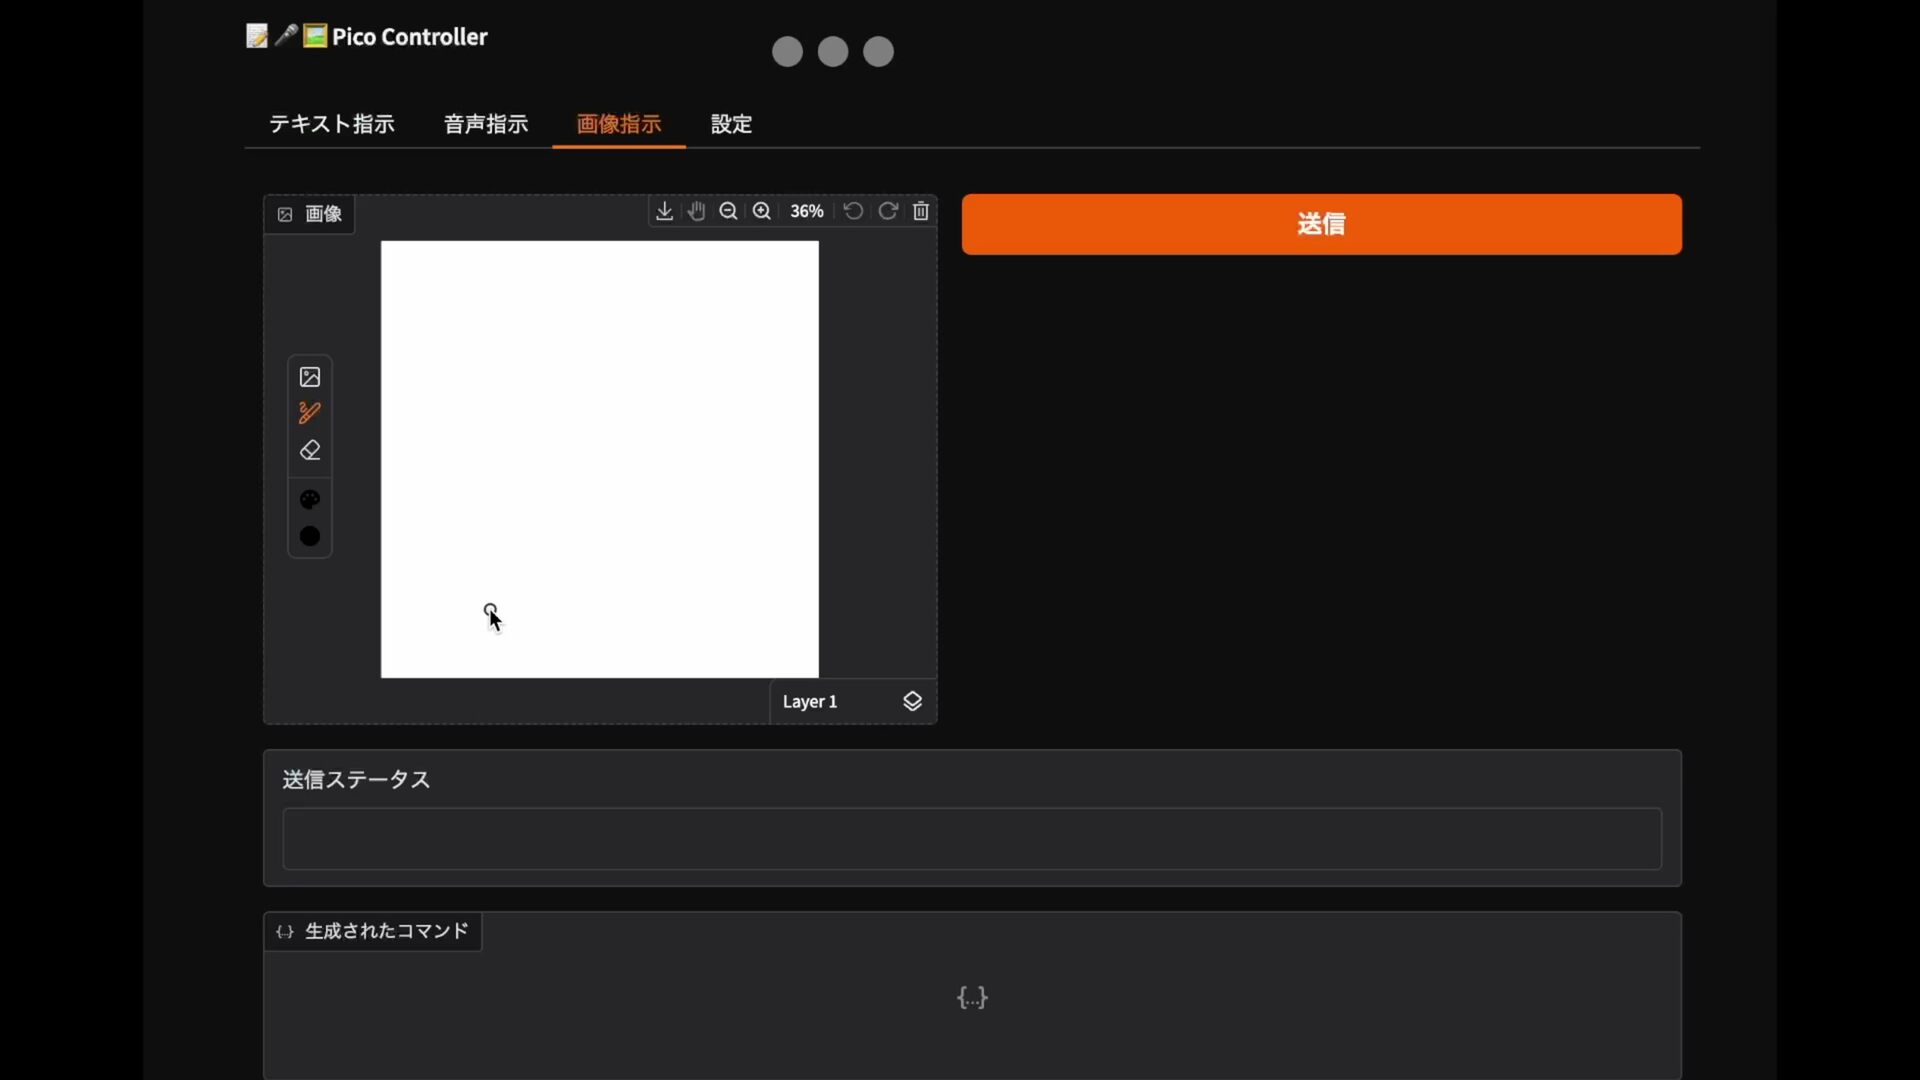Click the 生成されたコマンド JSON area
The height and width of the screenshot is (1080, 1920).
(972, 998)
